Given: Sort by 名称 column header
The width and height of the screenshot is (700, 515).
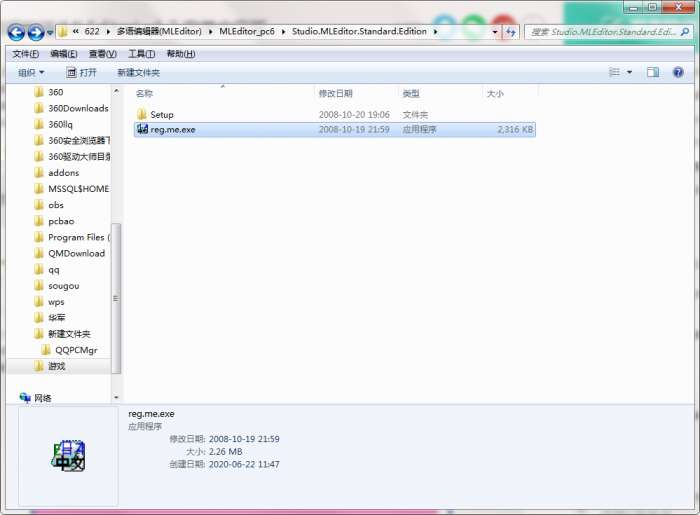Looking at the screenshot, I should 144,93.
